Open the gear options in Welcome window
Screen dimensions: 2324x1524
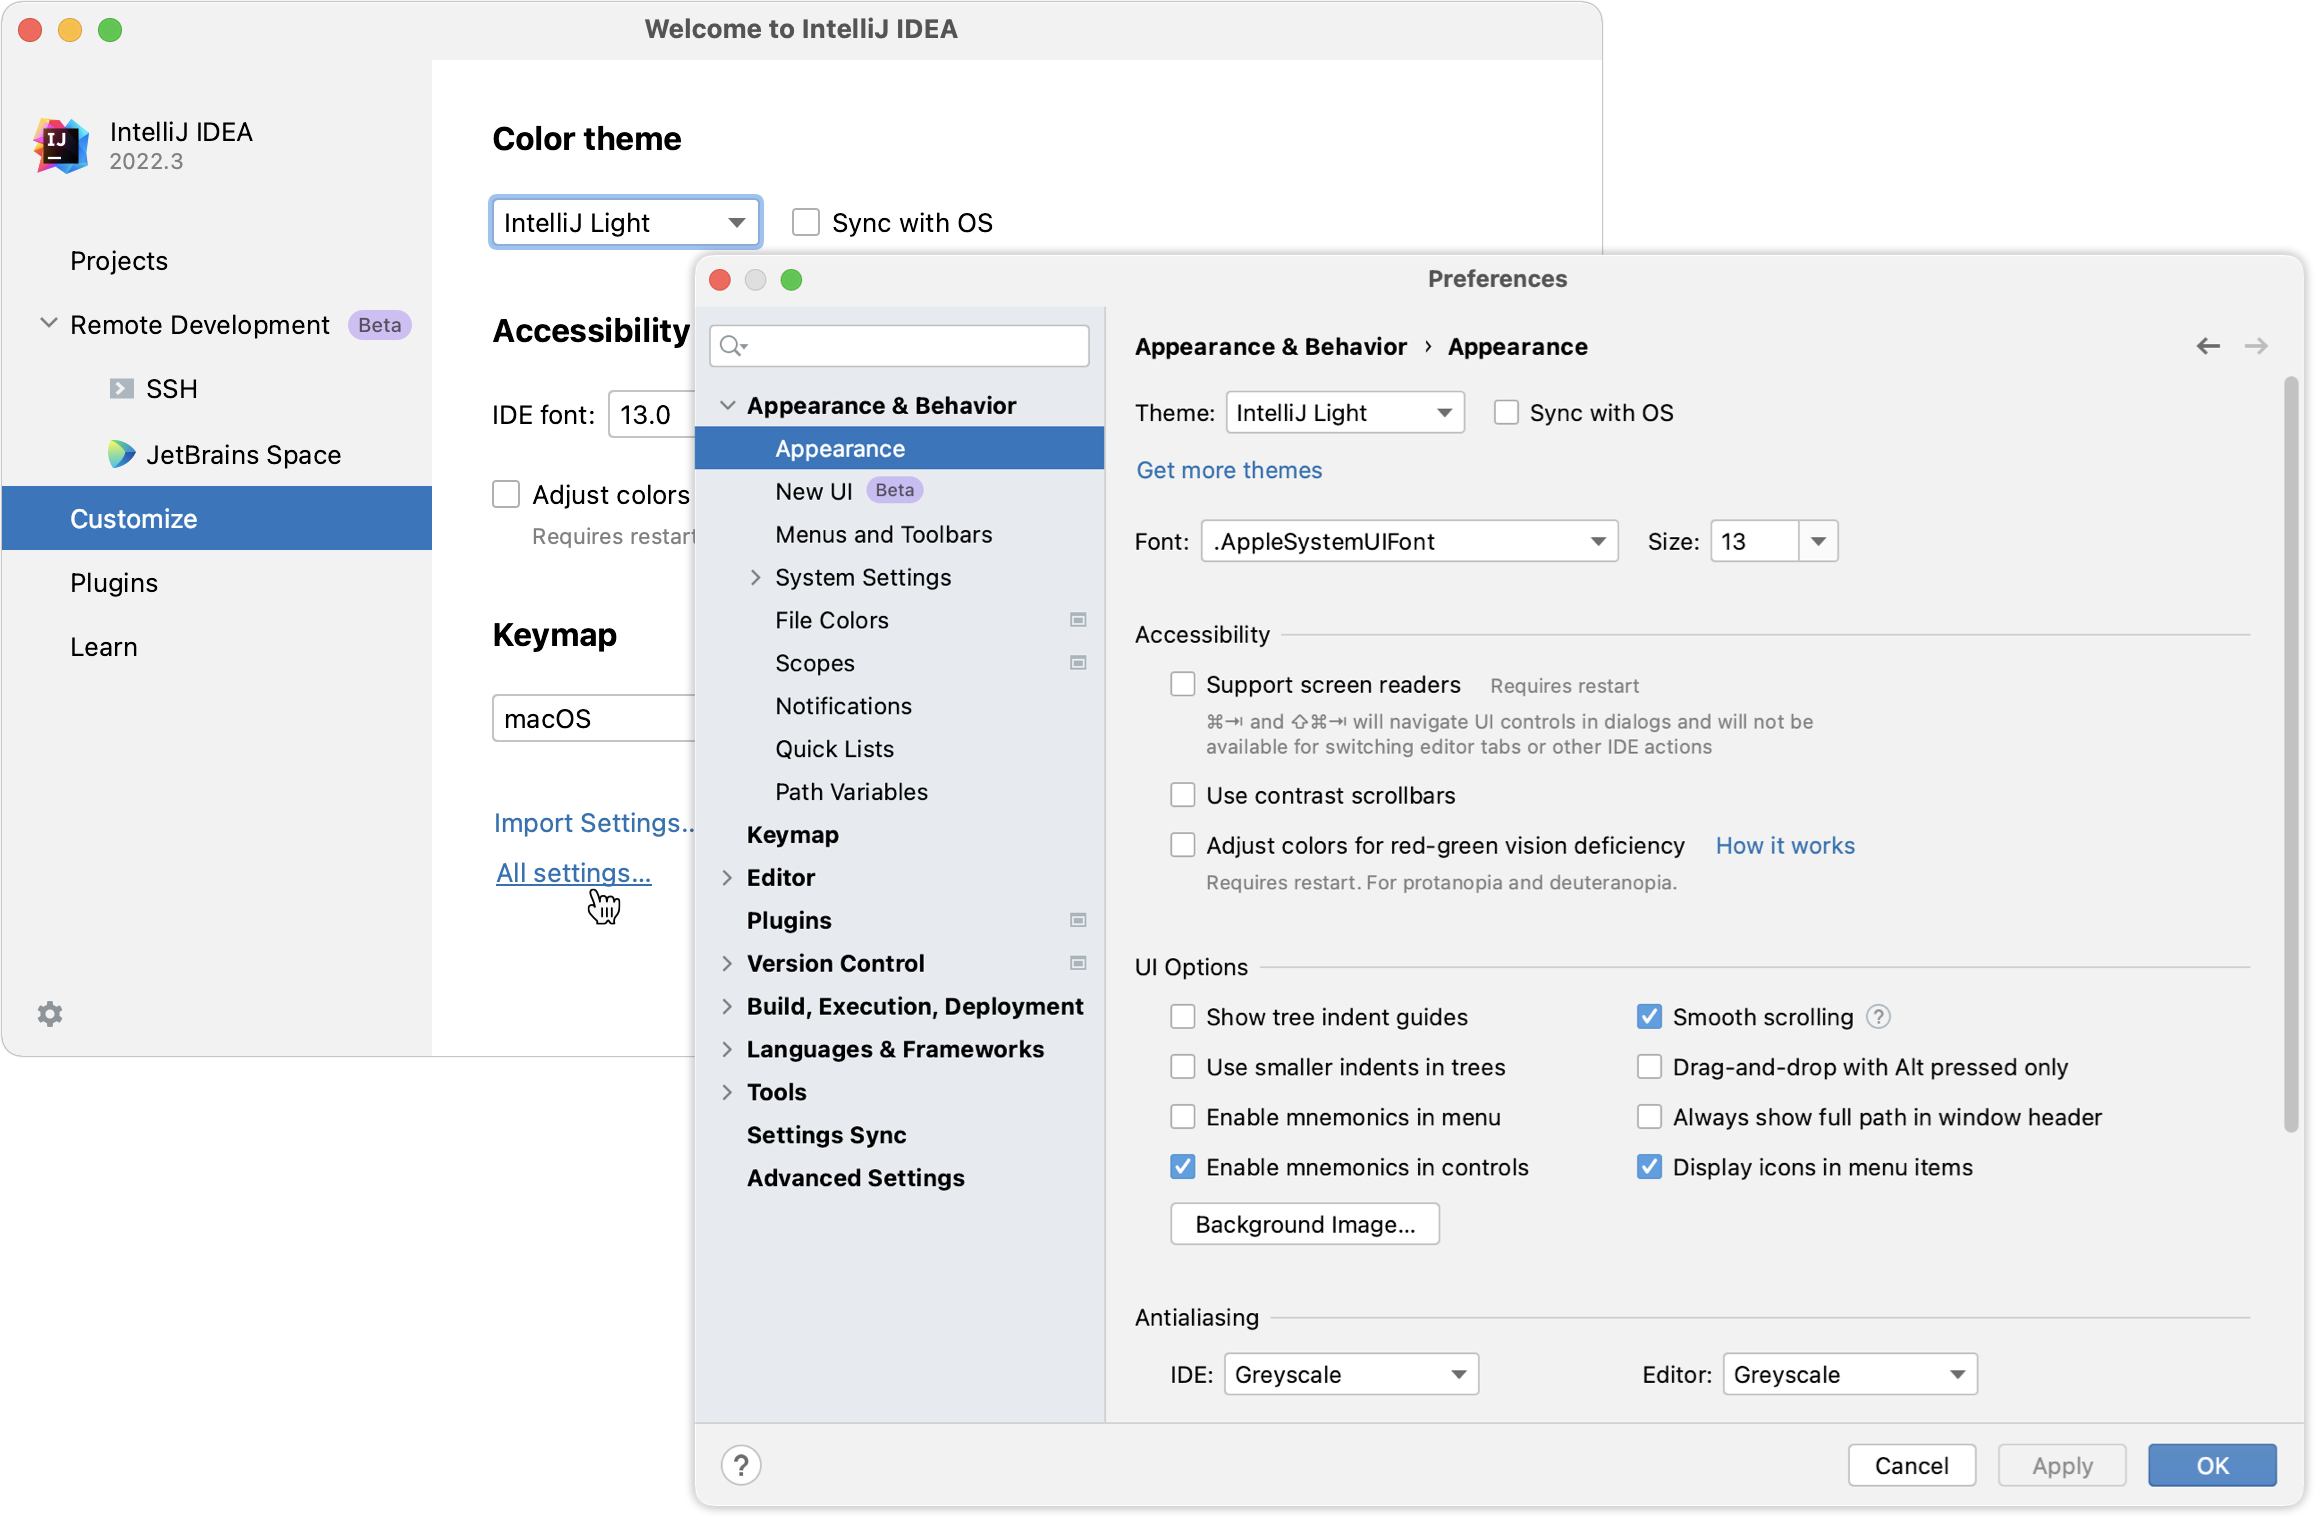coord(50,1014)
